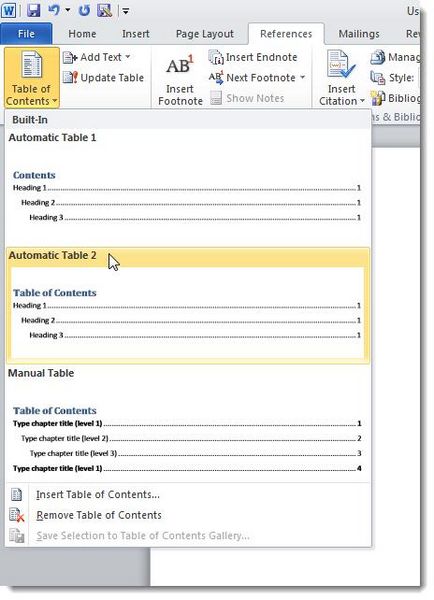
Task: Click the Update Table icon
Action: 70,78
